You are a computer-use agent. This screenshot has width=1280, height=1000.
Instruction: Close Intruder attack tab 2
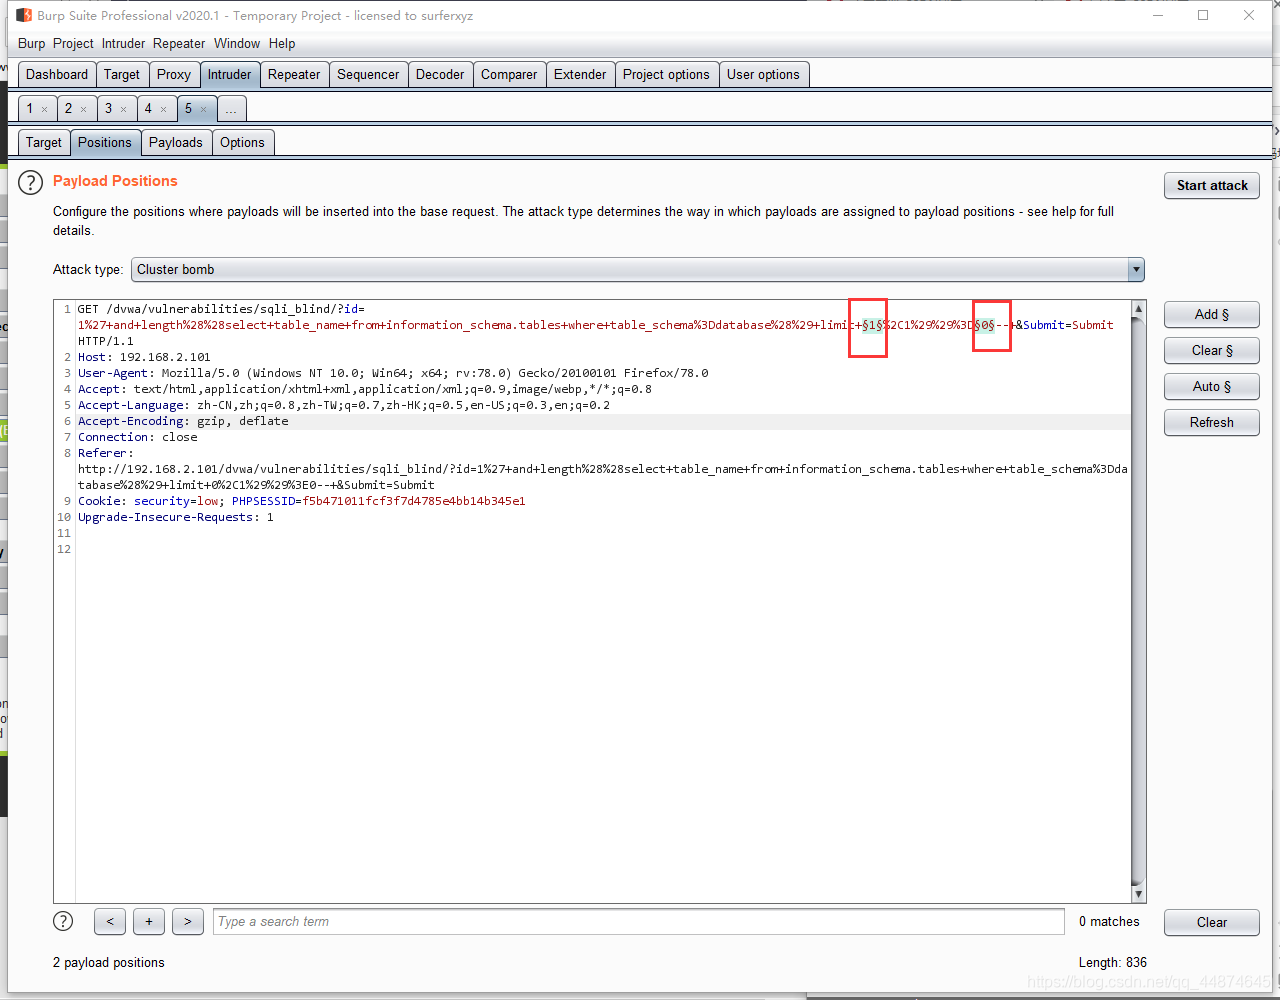(x=84, y=109)
